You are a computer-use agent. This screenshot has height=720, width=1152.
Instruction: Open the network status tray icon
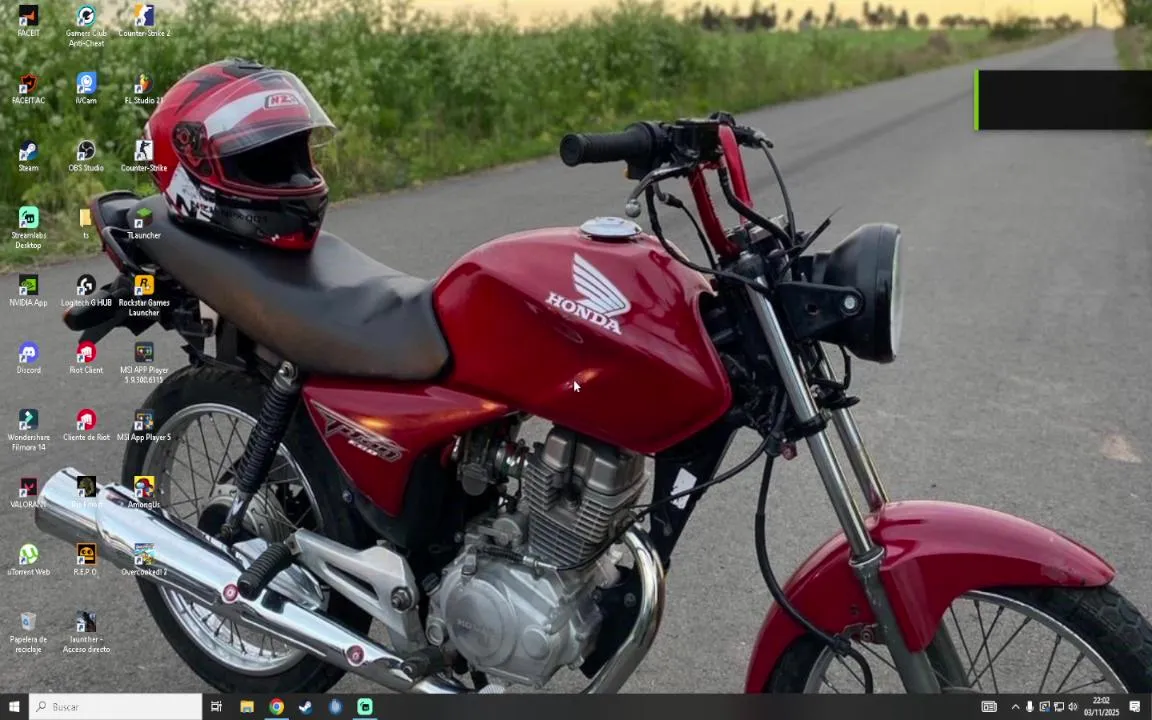point(1059,707)
